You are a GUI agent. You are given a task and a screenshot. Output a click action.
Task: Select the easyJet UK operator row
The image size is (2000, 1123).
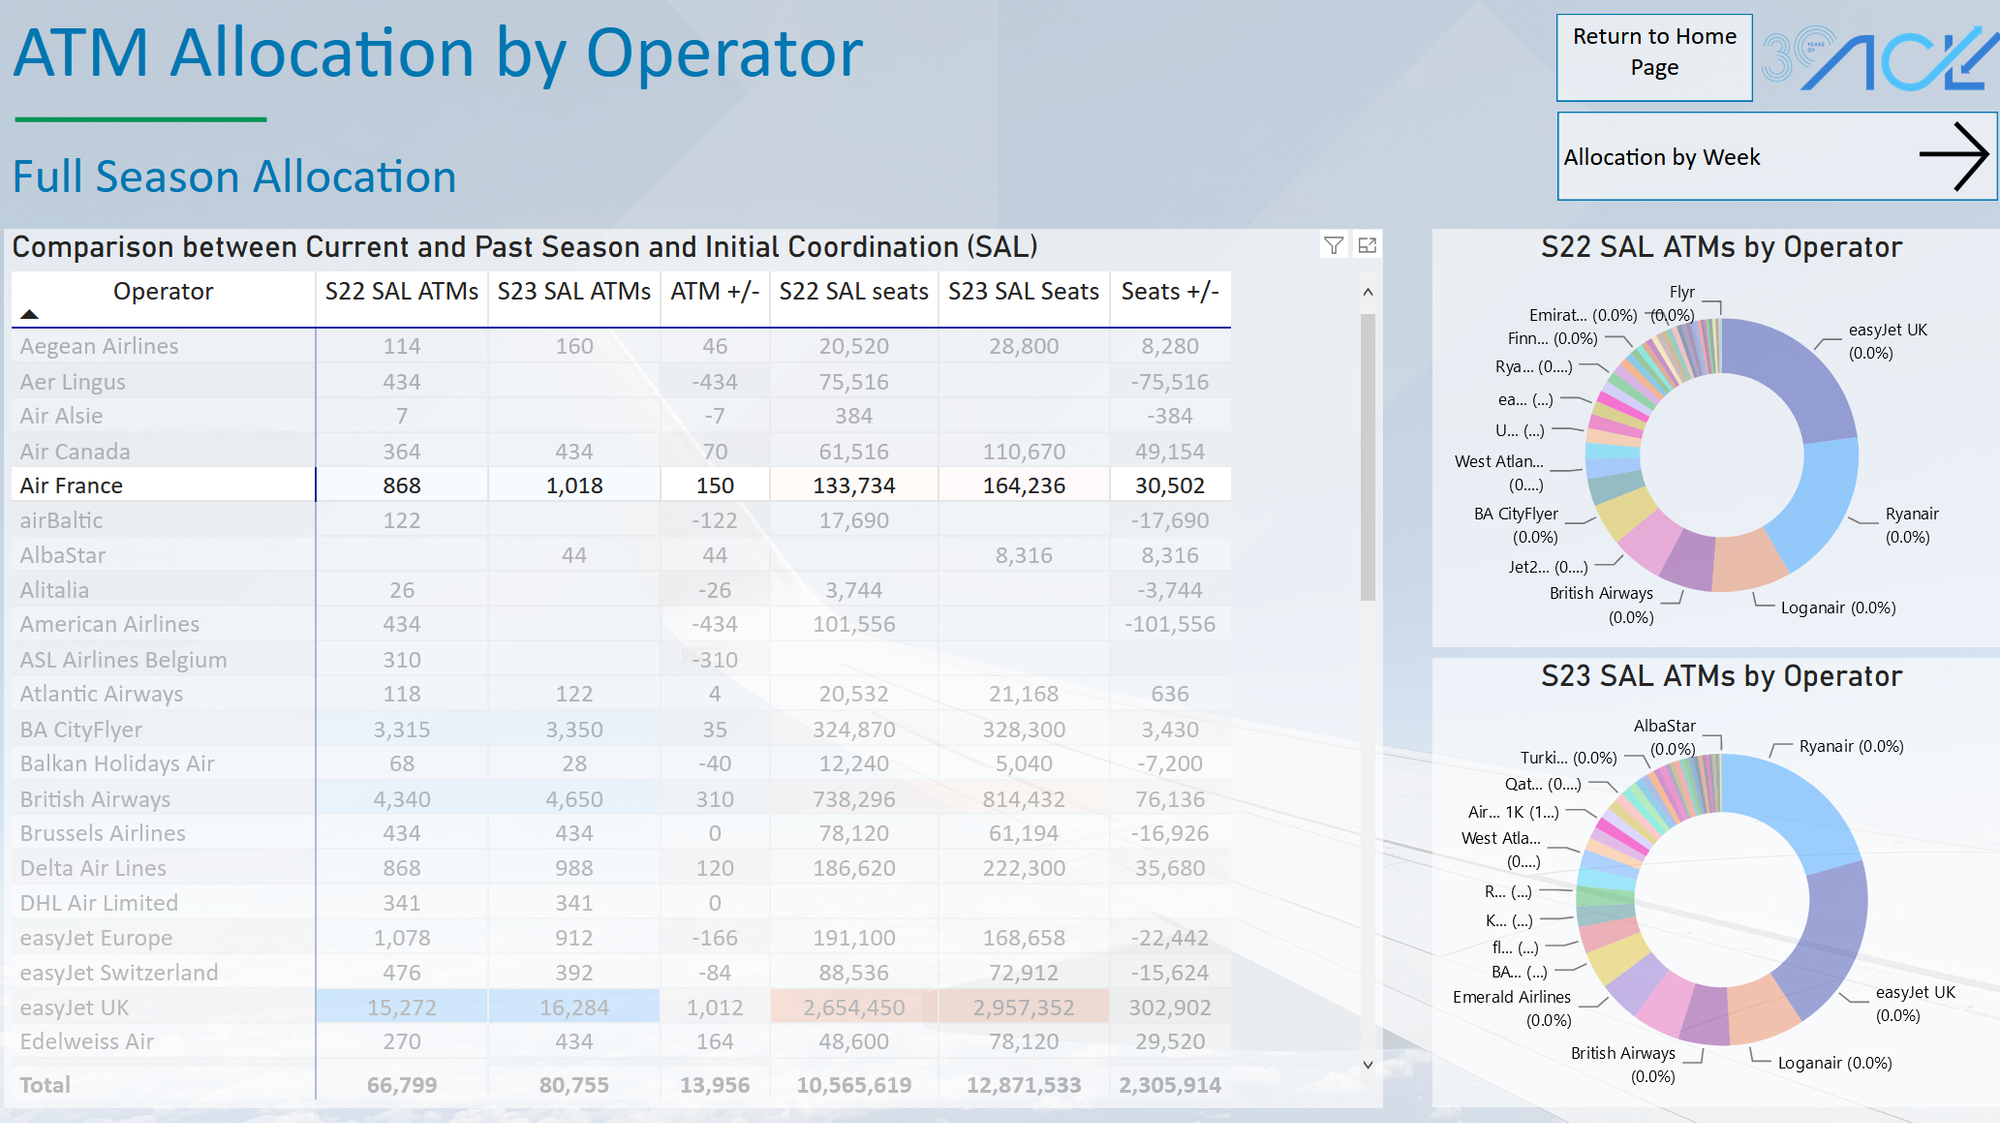pos(75,1007)
